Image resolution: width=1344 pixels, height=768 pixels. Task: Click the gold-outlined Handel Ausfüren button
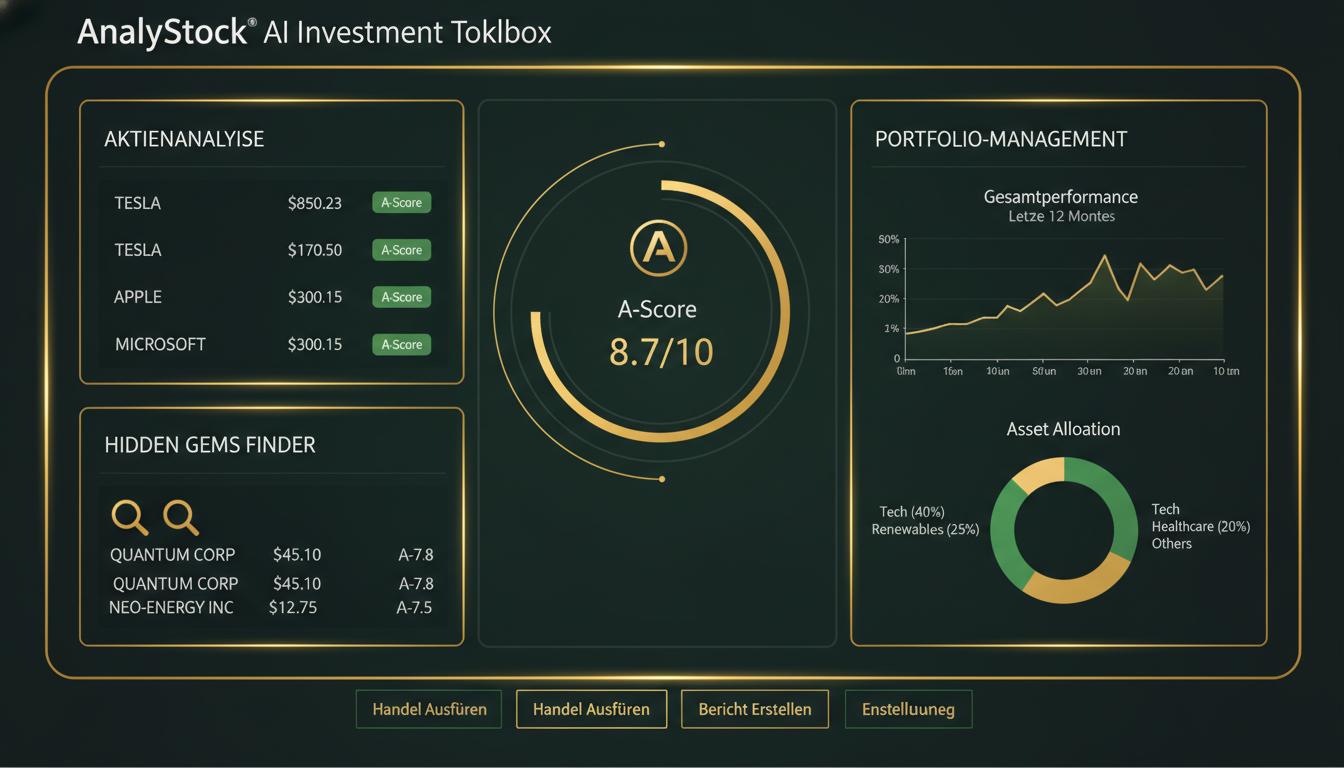[591, 709]
